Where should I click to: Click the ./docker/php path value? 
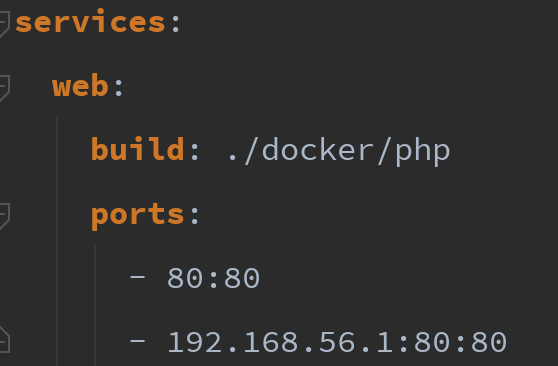pos(338,151)
